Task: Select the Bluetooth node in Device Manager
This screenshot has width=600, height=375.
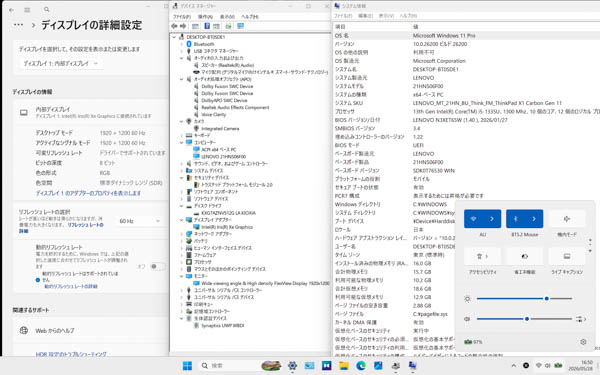Action: [x=204, y=44]
